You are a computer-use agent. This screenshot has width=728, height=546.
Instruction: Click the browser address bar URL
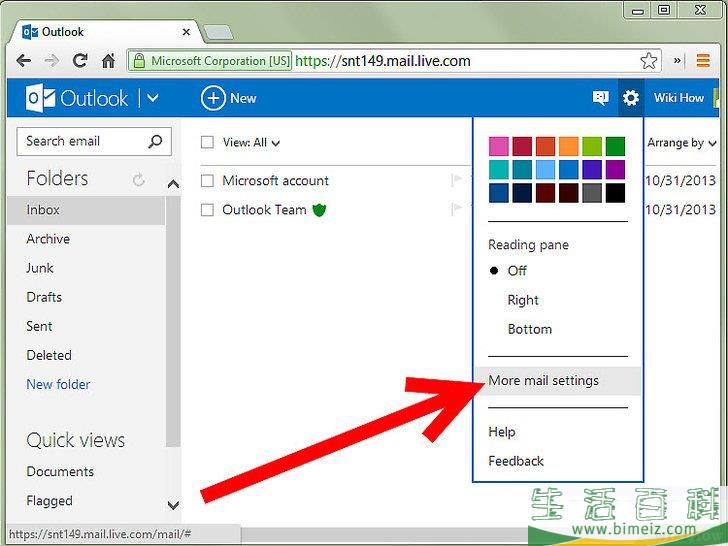[383, 61]
